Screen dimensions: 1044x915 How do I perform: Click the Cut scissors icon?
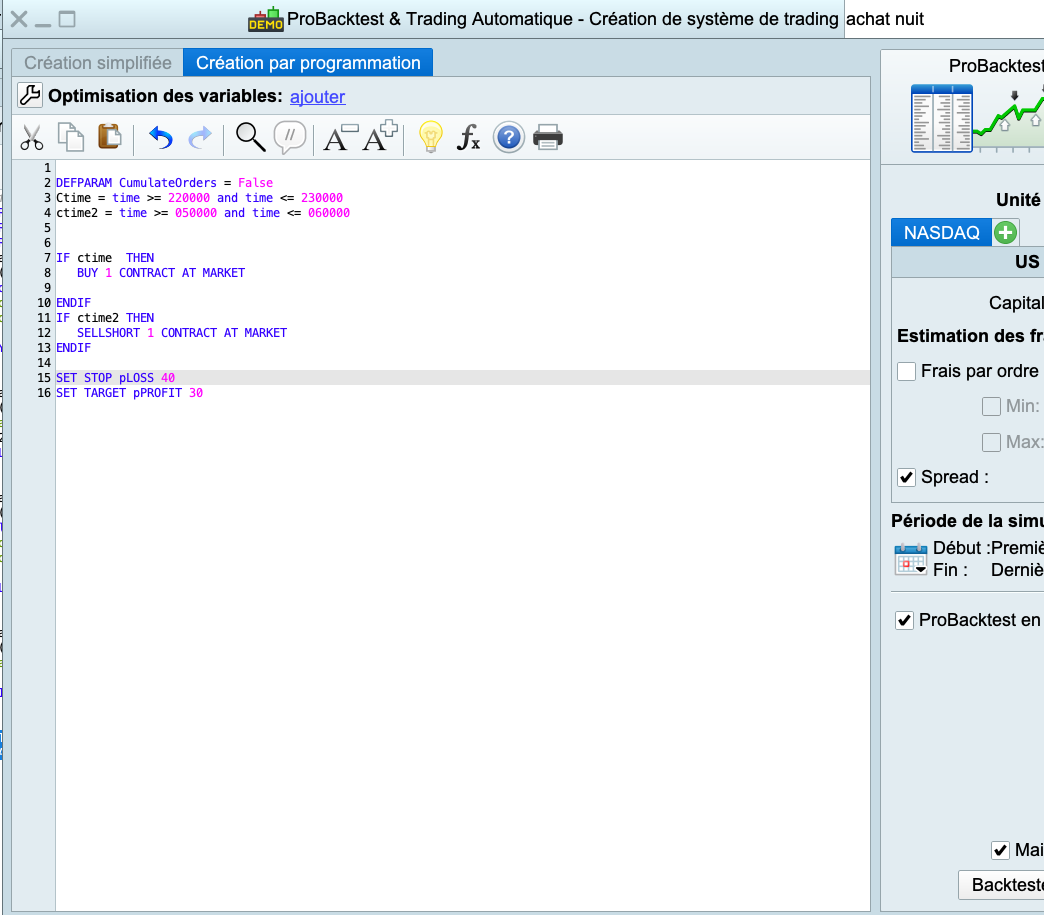pyautogui.click(x=32, y=138)
